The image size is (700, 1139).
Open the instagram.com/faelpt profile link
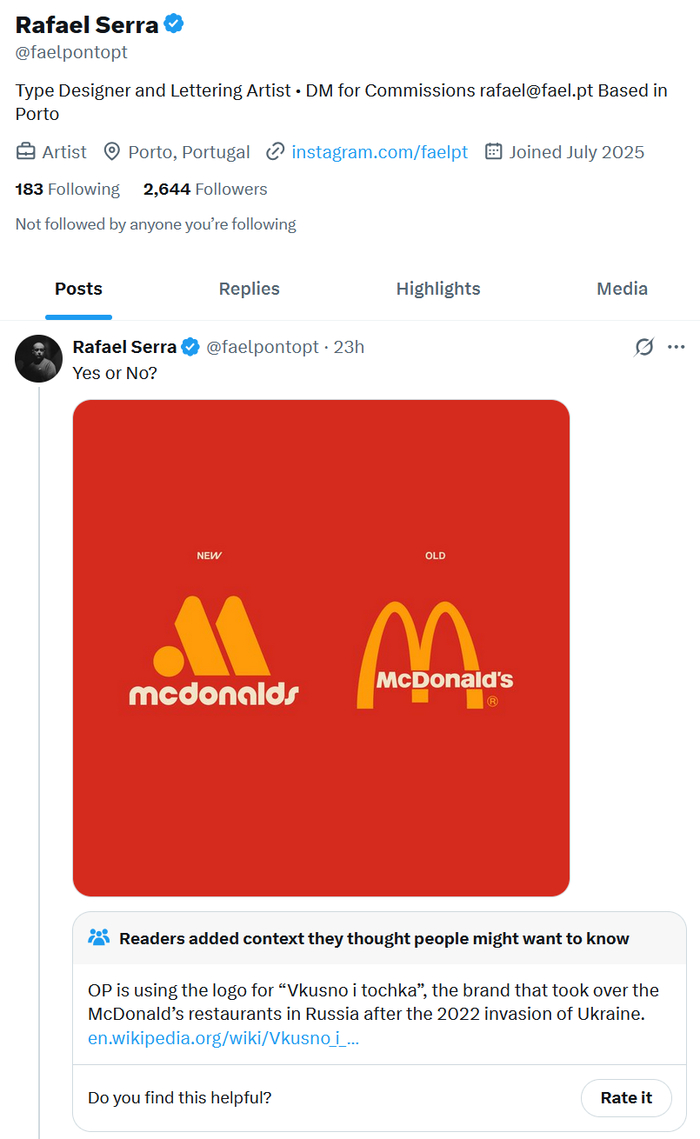point(379,152)
